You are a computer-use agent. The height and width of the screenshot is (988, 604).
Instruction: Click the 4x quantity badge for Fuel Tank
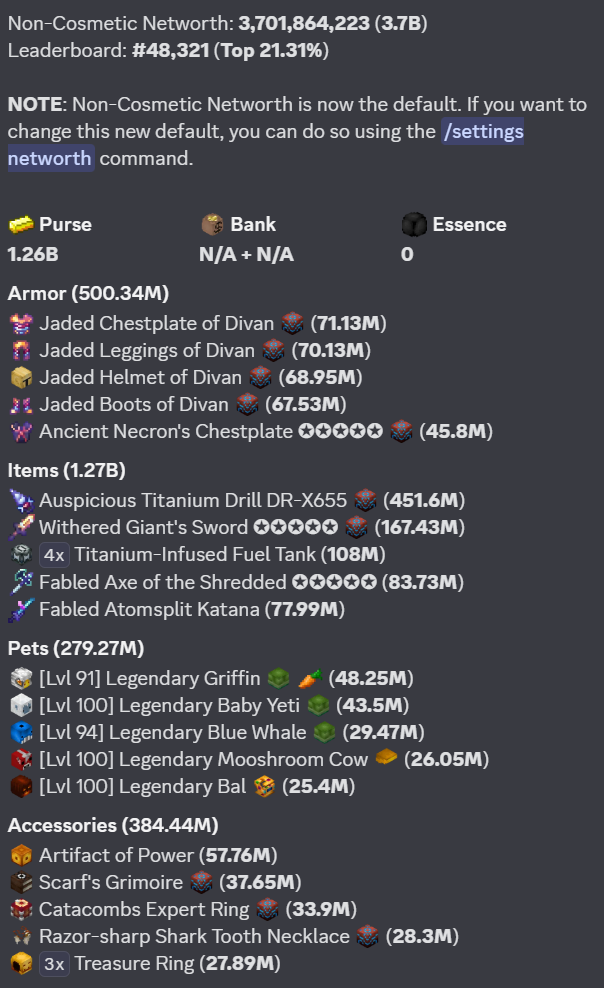click(54, 555)
